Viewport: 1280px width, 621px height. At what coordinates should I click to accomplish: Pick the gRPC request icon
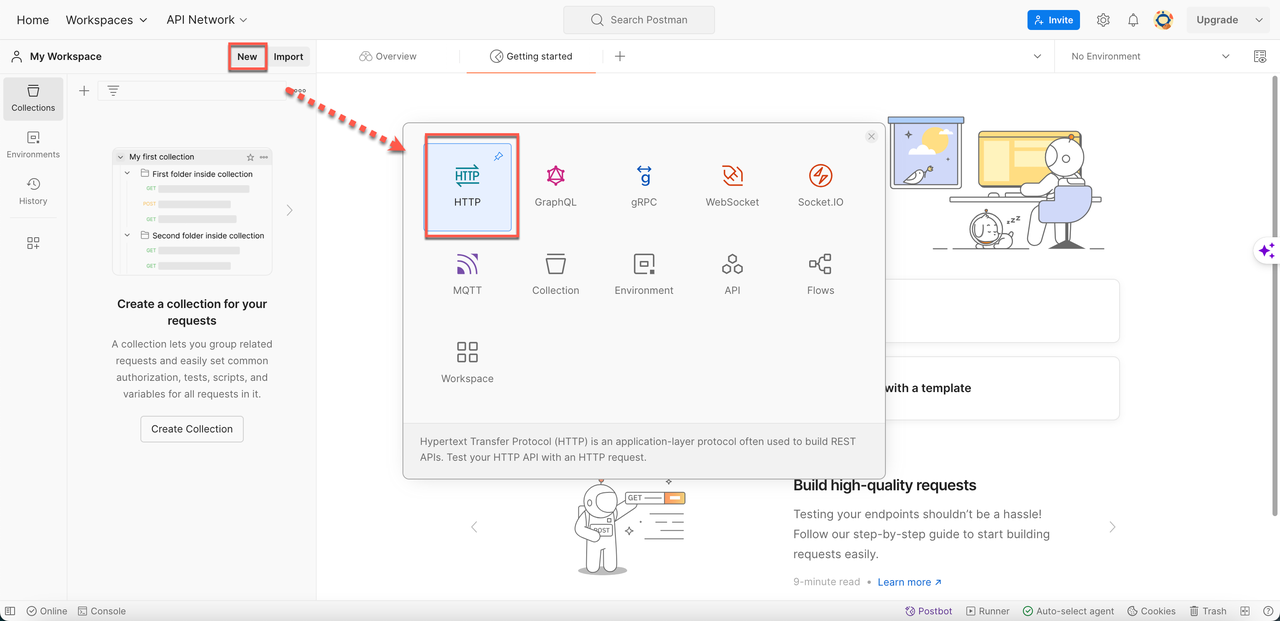644,187
